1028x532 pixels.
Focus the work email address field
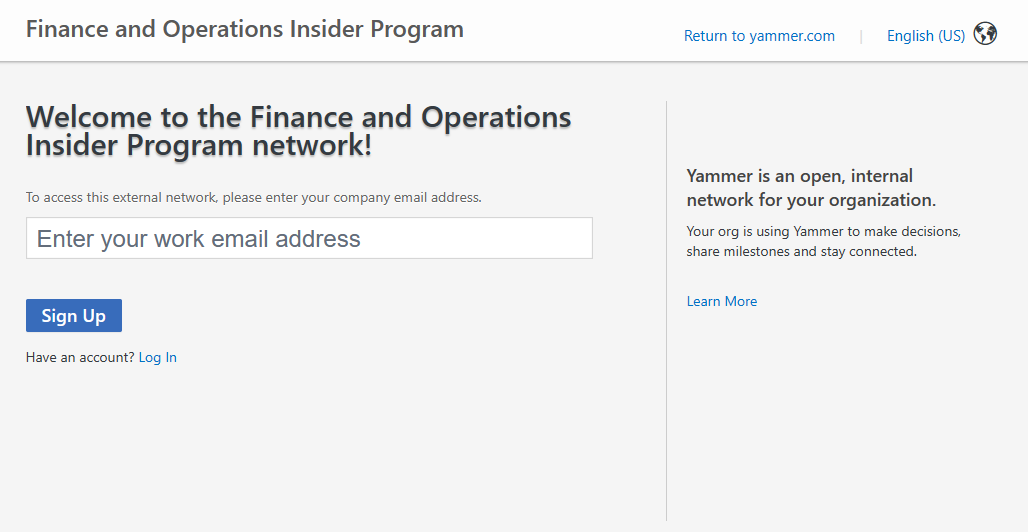pos(309,238)
